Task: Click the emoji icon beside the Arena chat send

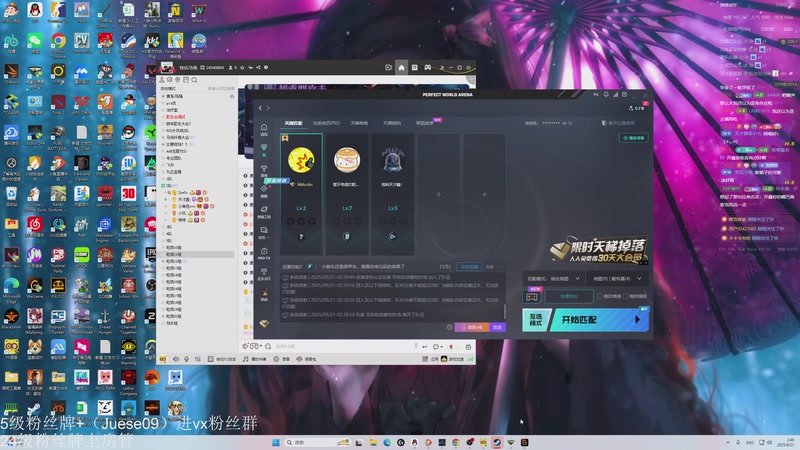Action: coord(449,327)
